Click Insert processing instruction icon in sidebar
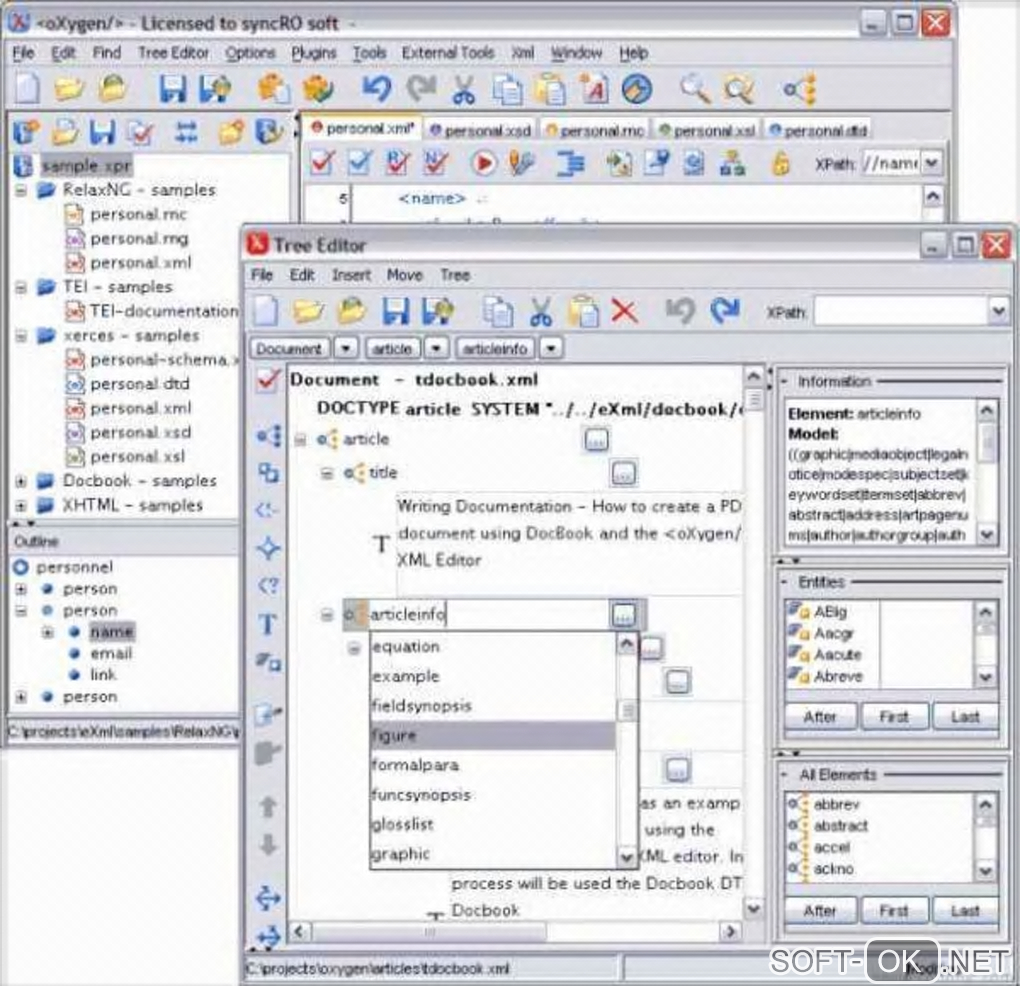 tap(267, 585)
